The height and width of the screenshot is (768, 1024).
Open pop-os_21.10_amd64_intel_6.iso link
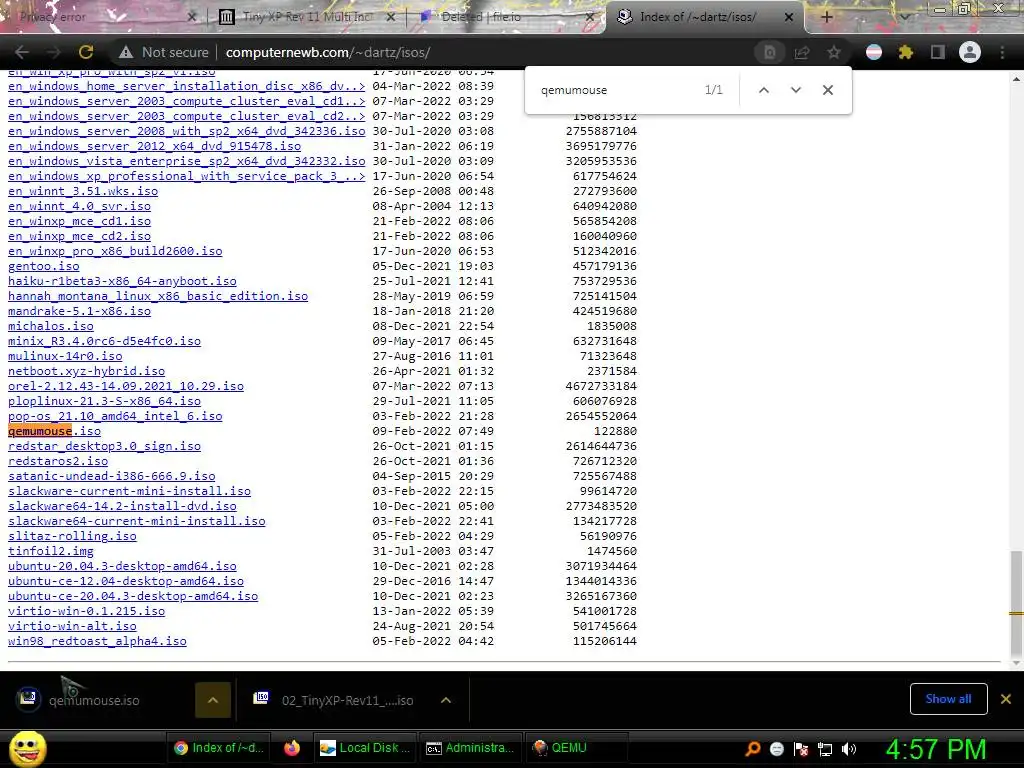[x=115, y=416]
